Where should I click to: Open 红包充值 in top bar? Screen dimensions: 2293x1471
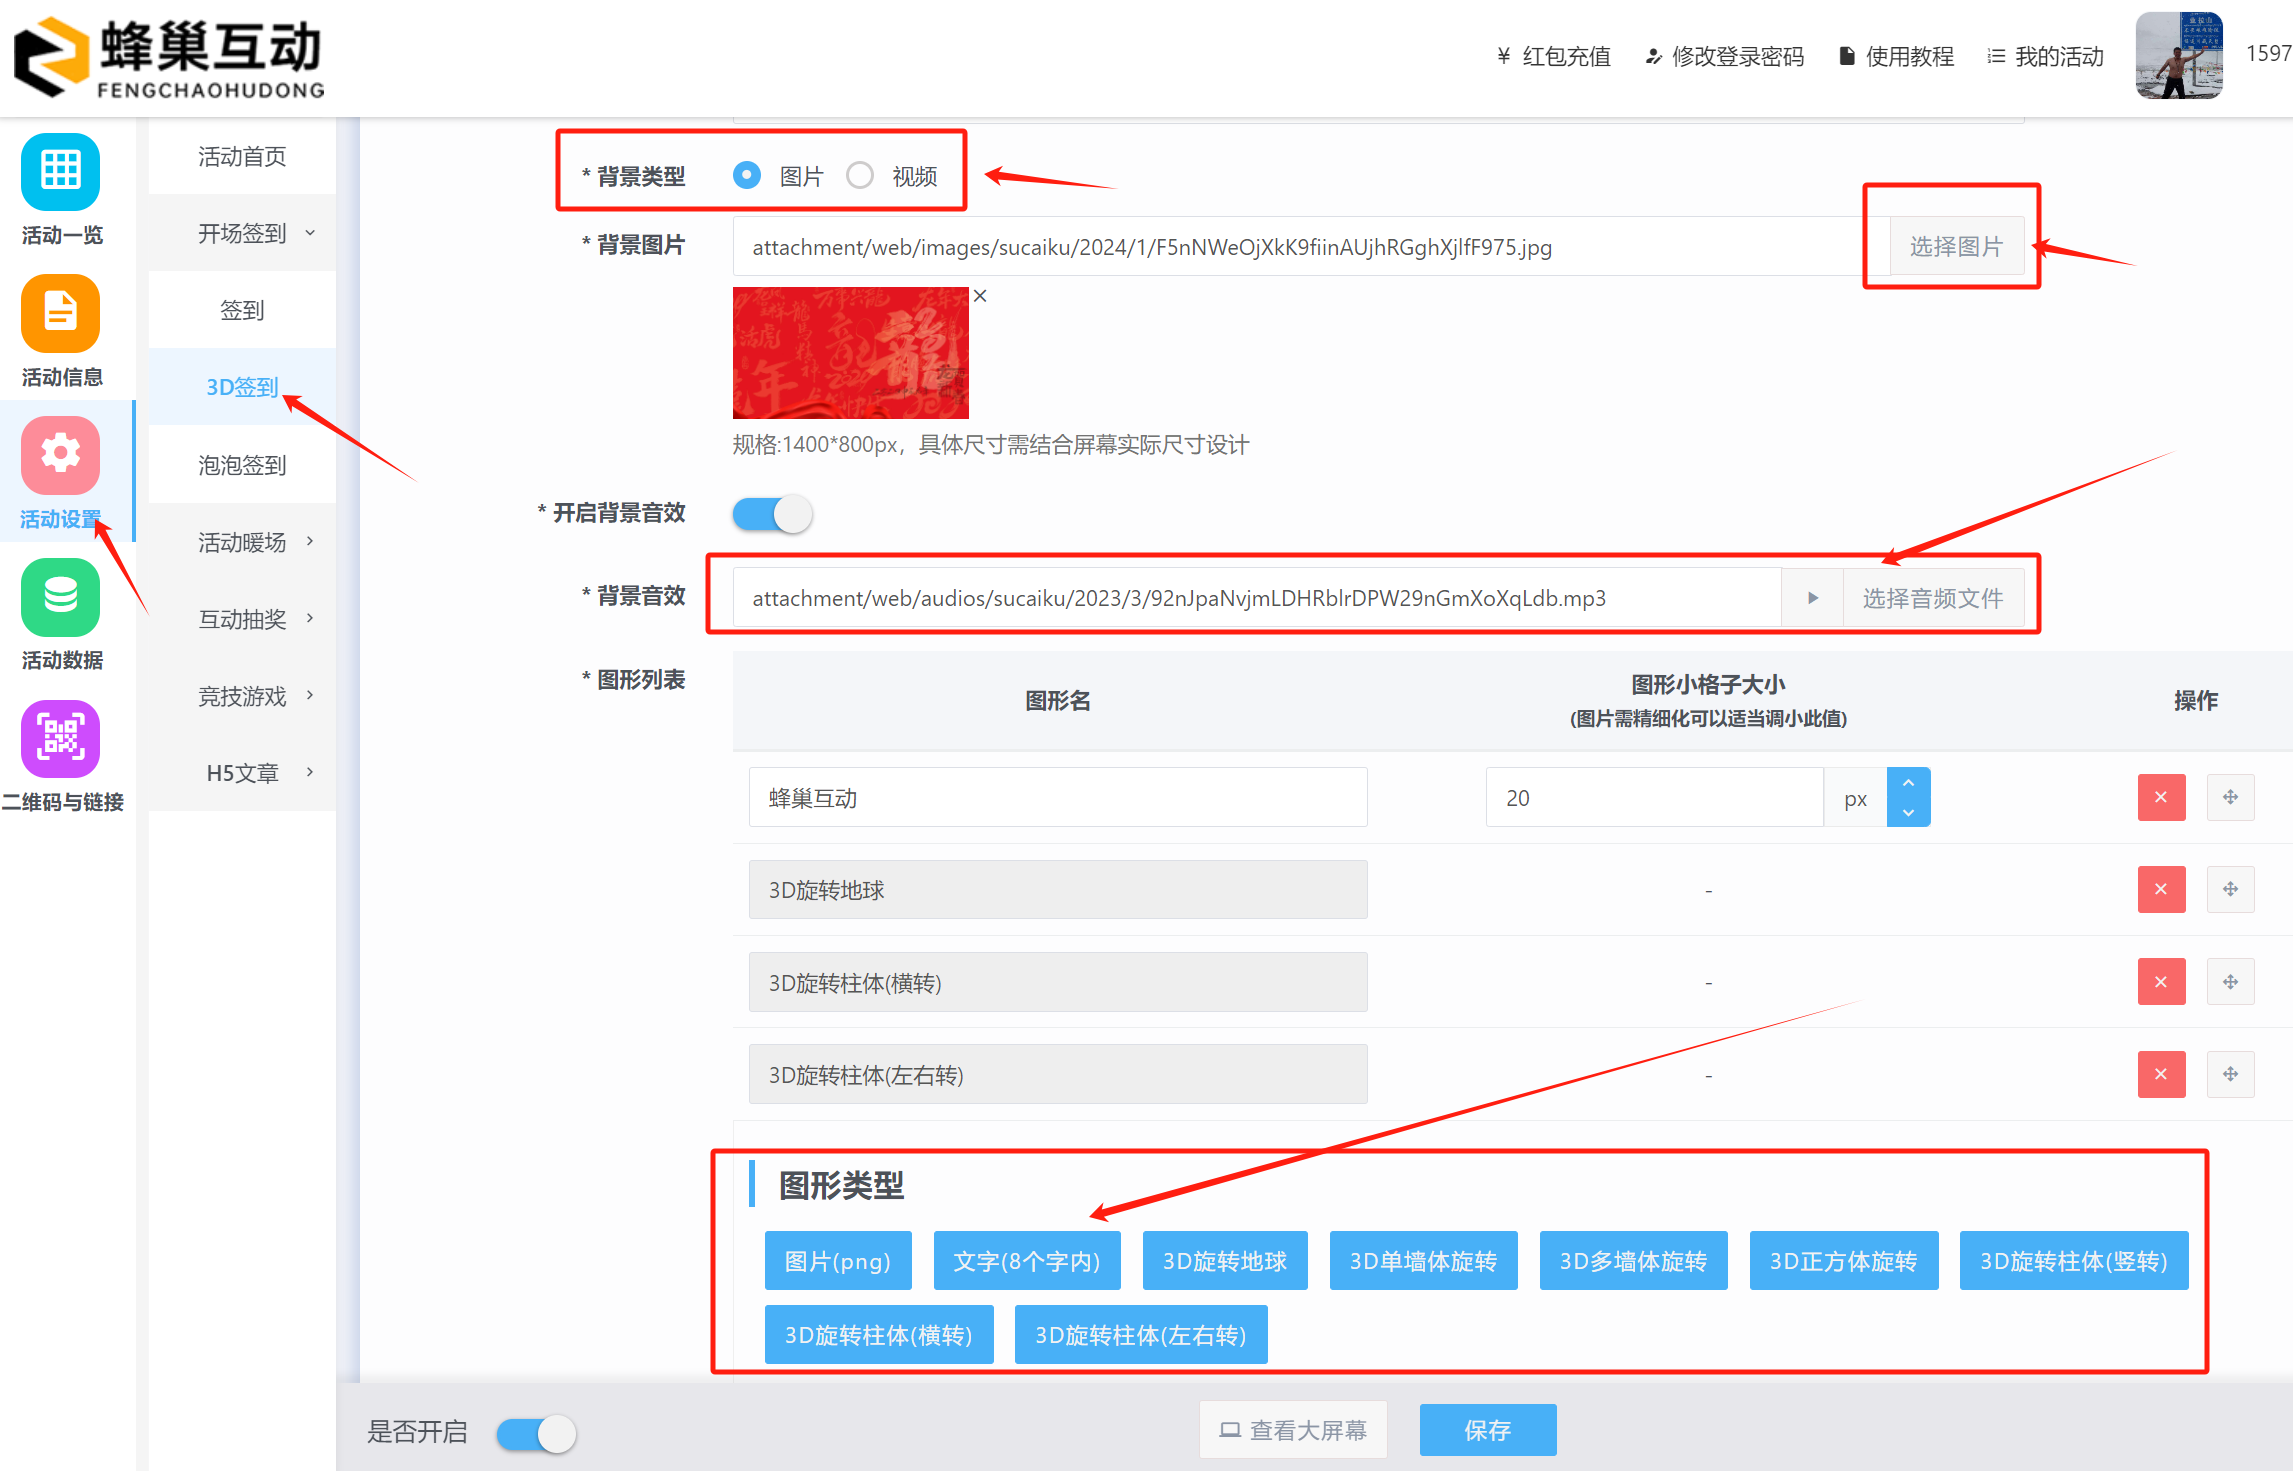coord(1554,56)
